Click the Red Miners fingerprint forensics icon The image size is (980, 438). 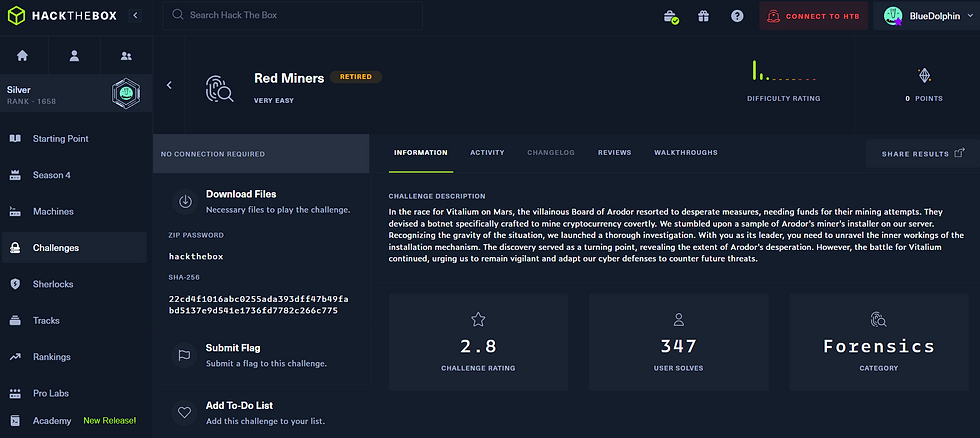coord(219,88)
